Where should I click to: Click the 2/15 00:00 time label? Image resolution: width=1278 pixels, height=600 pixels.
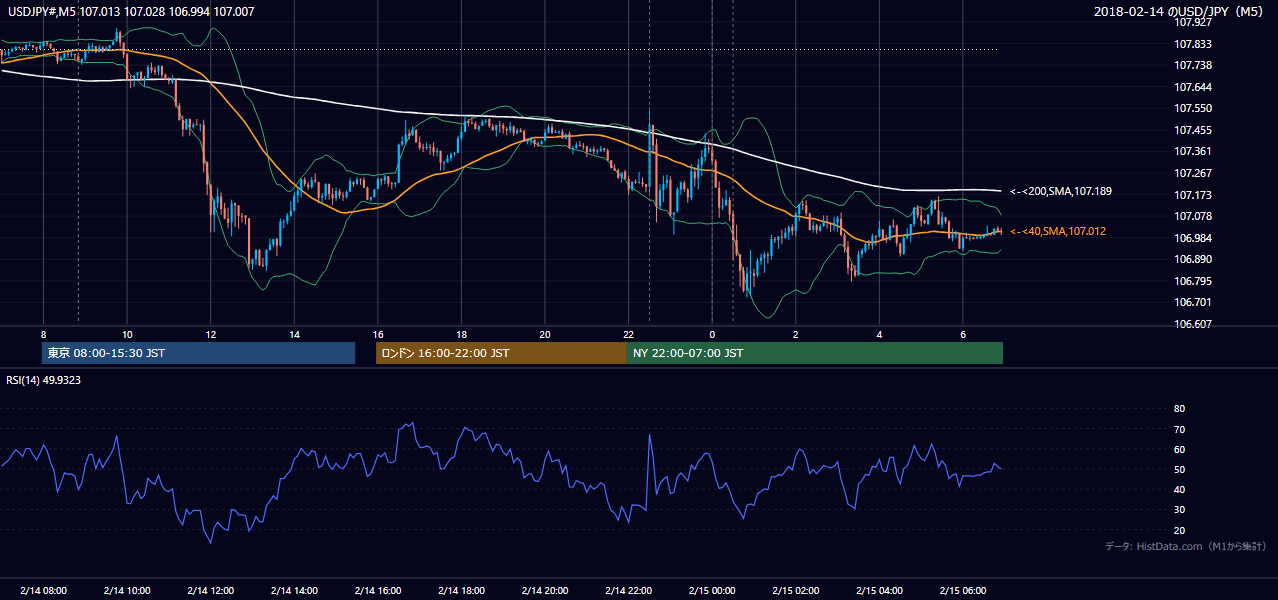point(712,591)
